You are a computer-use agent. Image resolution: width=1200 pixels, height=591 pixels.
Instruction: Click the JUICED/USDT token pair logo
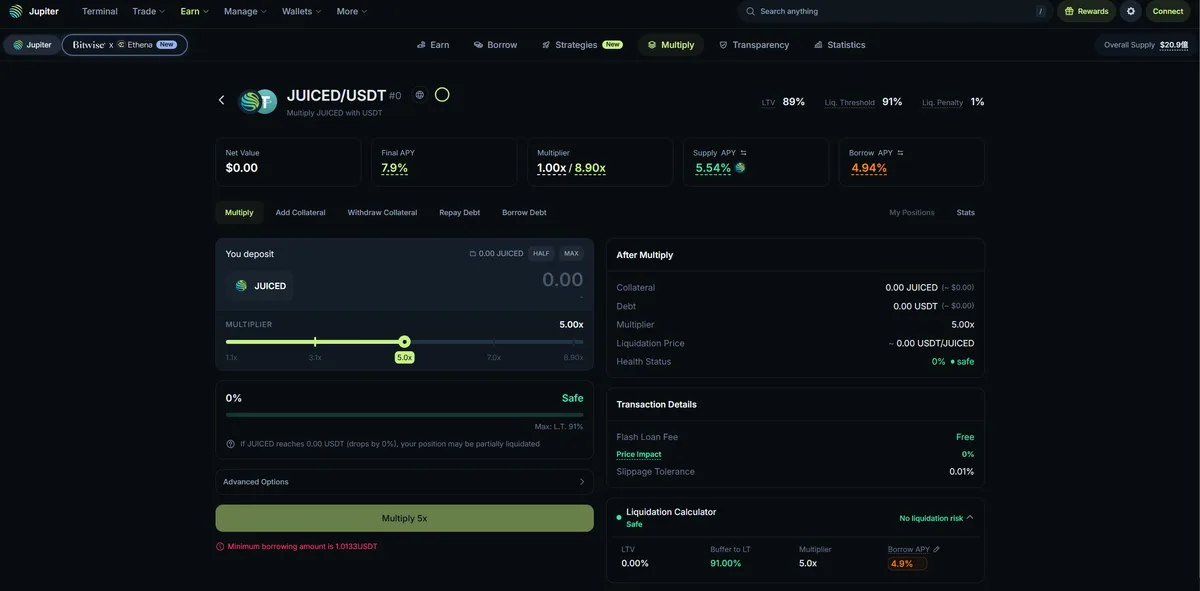coord(257,101)
